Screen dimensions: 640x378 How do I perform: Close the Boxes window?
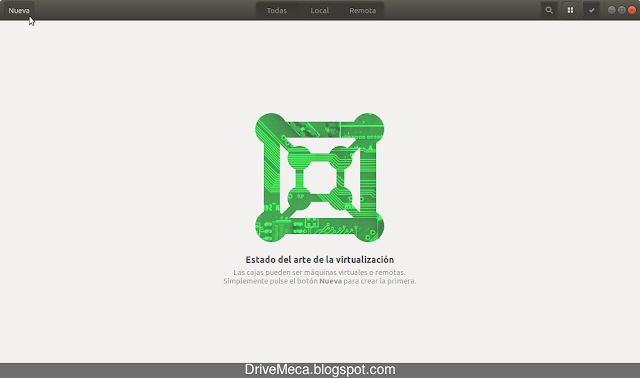(632, 10)
